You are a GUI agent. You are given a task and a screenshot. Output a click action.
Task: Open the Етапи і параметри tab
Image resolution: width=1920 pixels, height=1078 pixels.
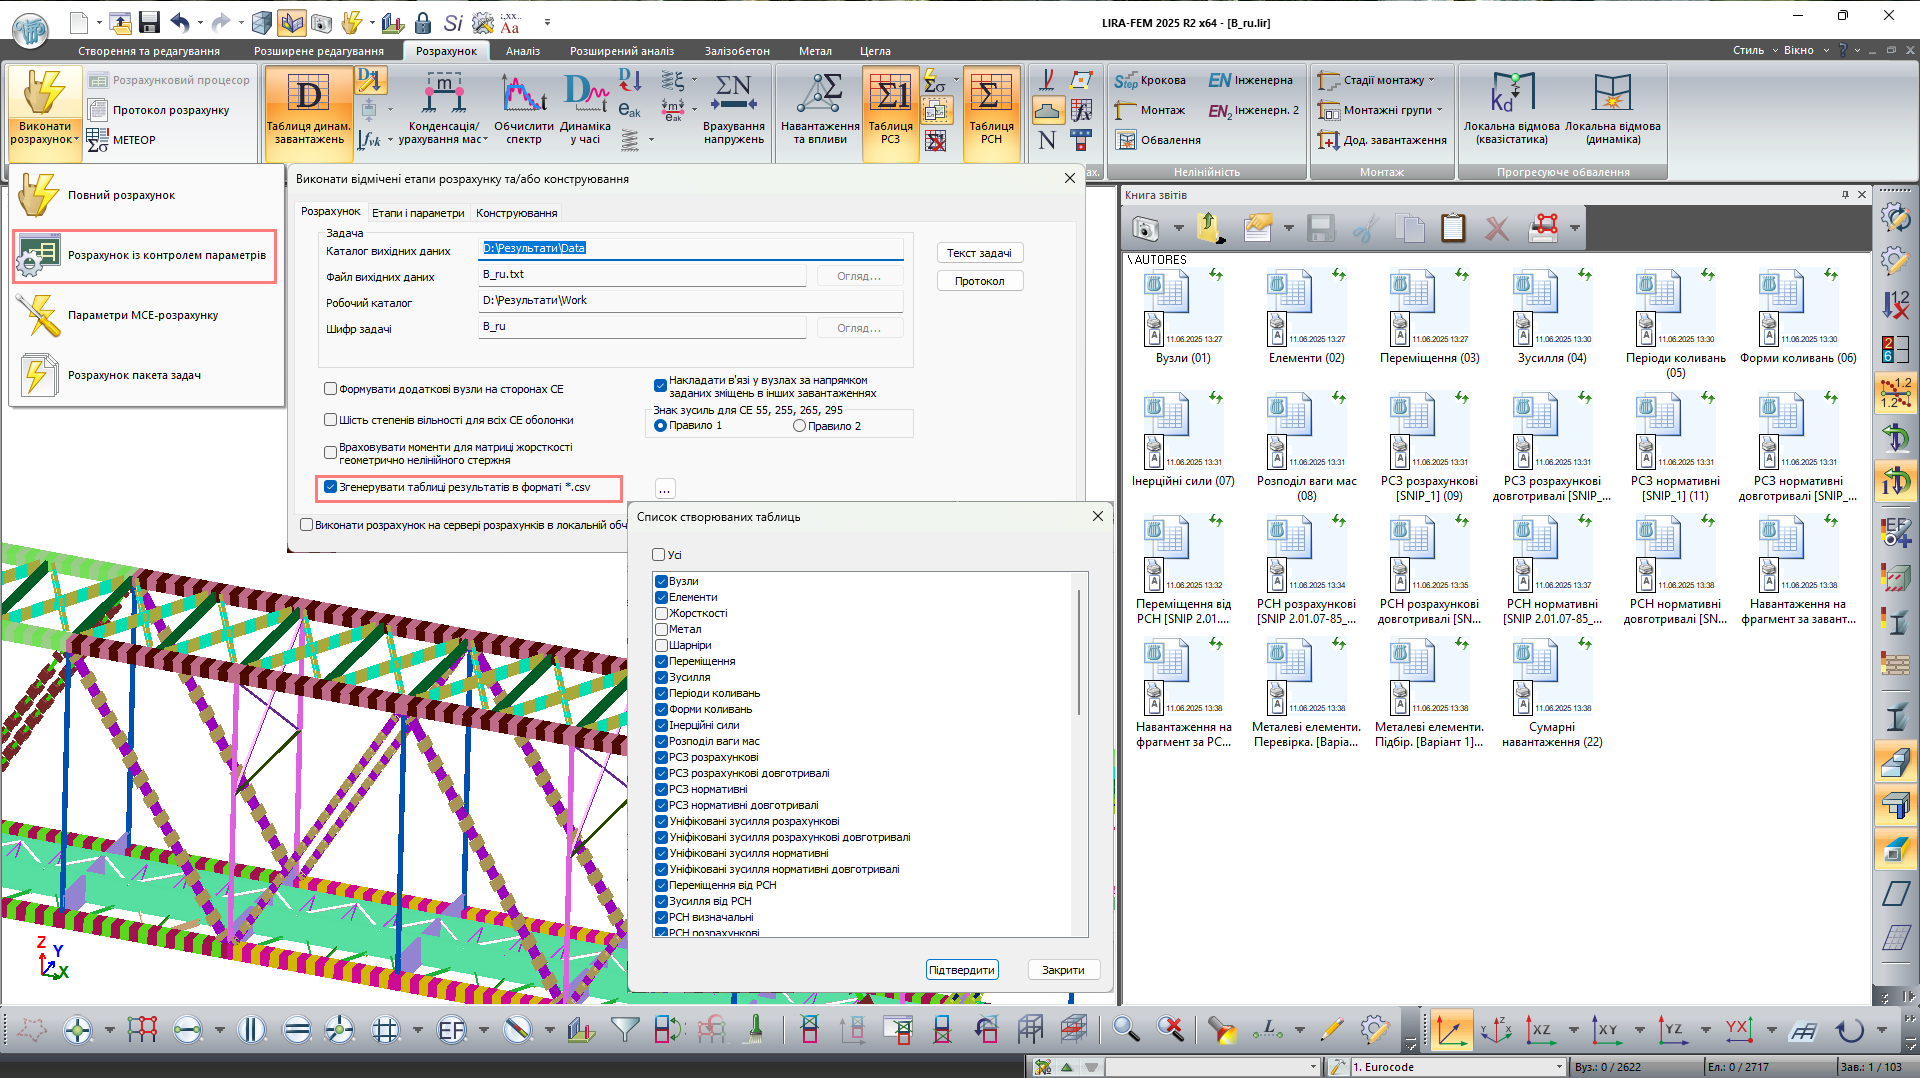(418, 213)
